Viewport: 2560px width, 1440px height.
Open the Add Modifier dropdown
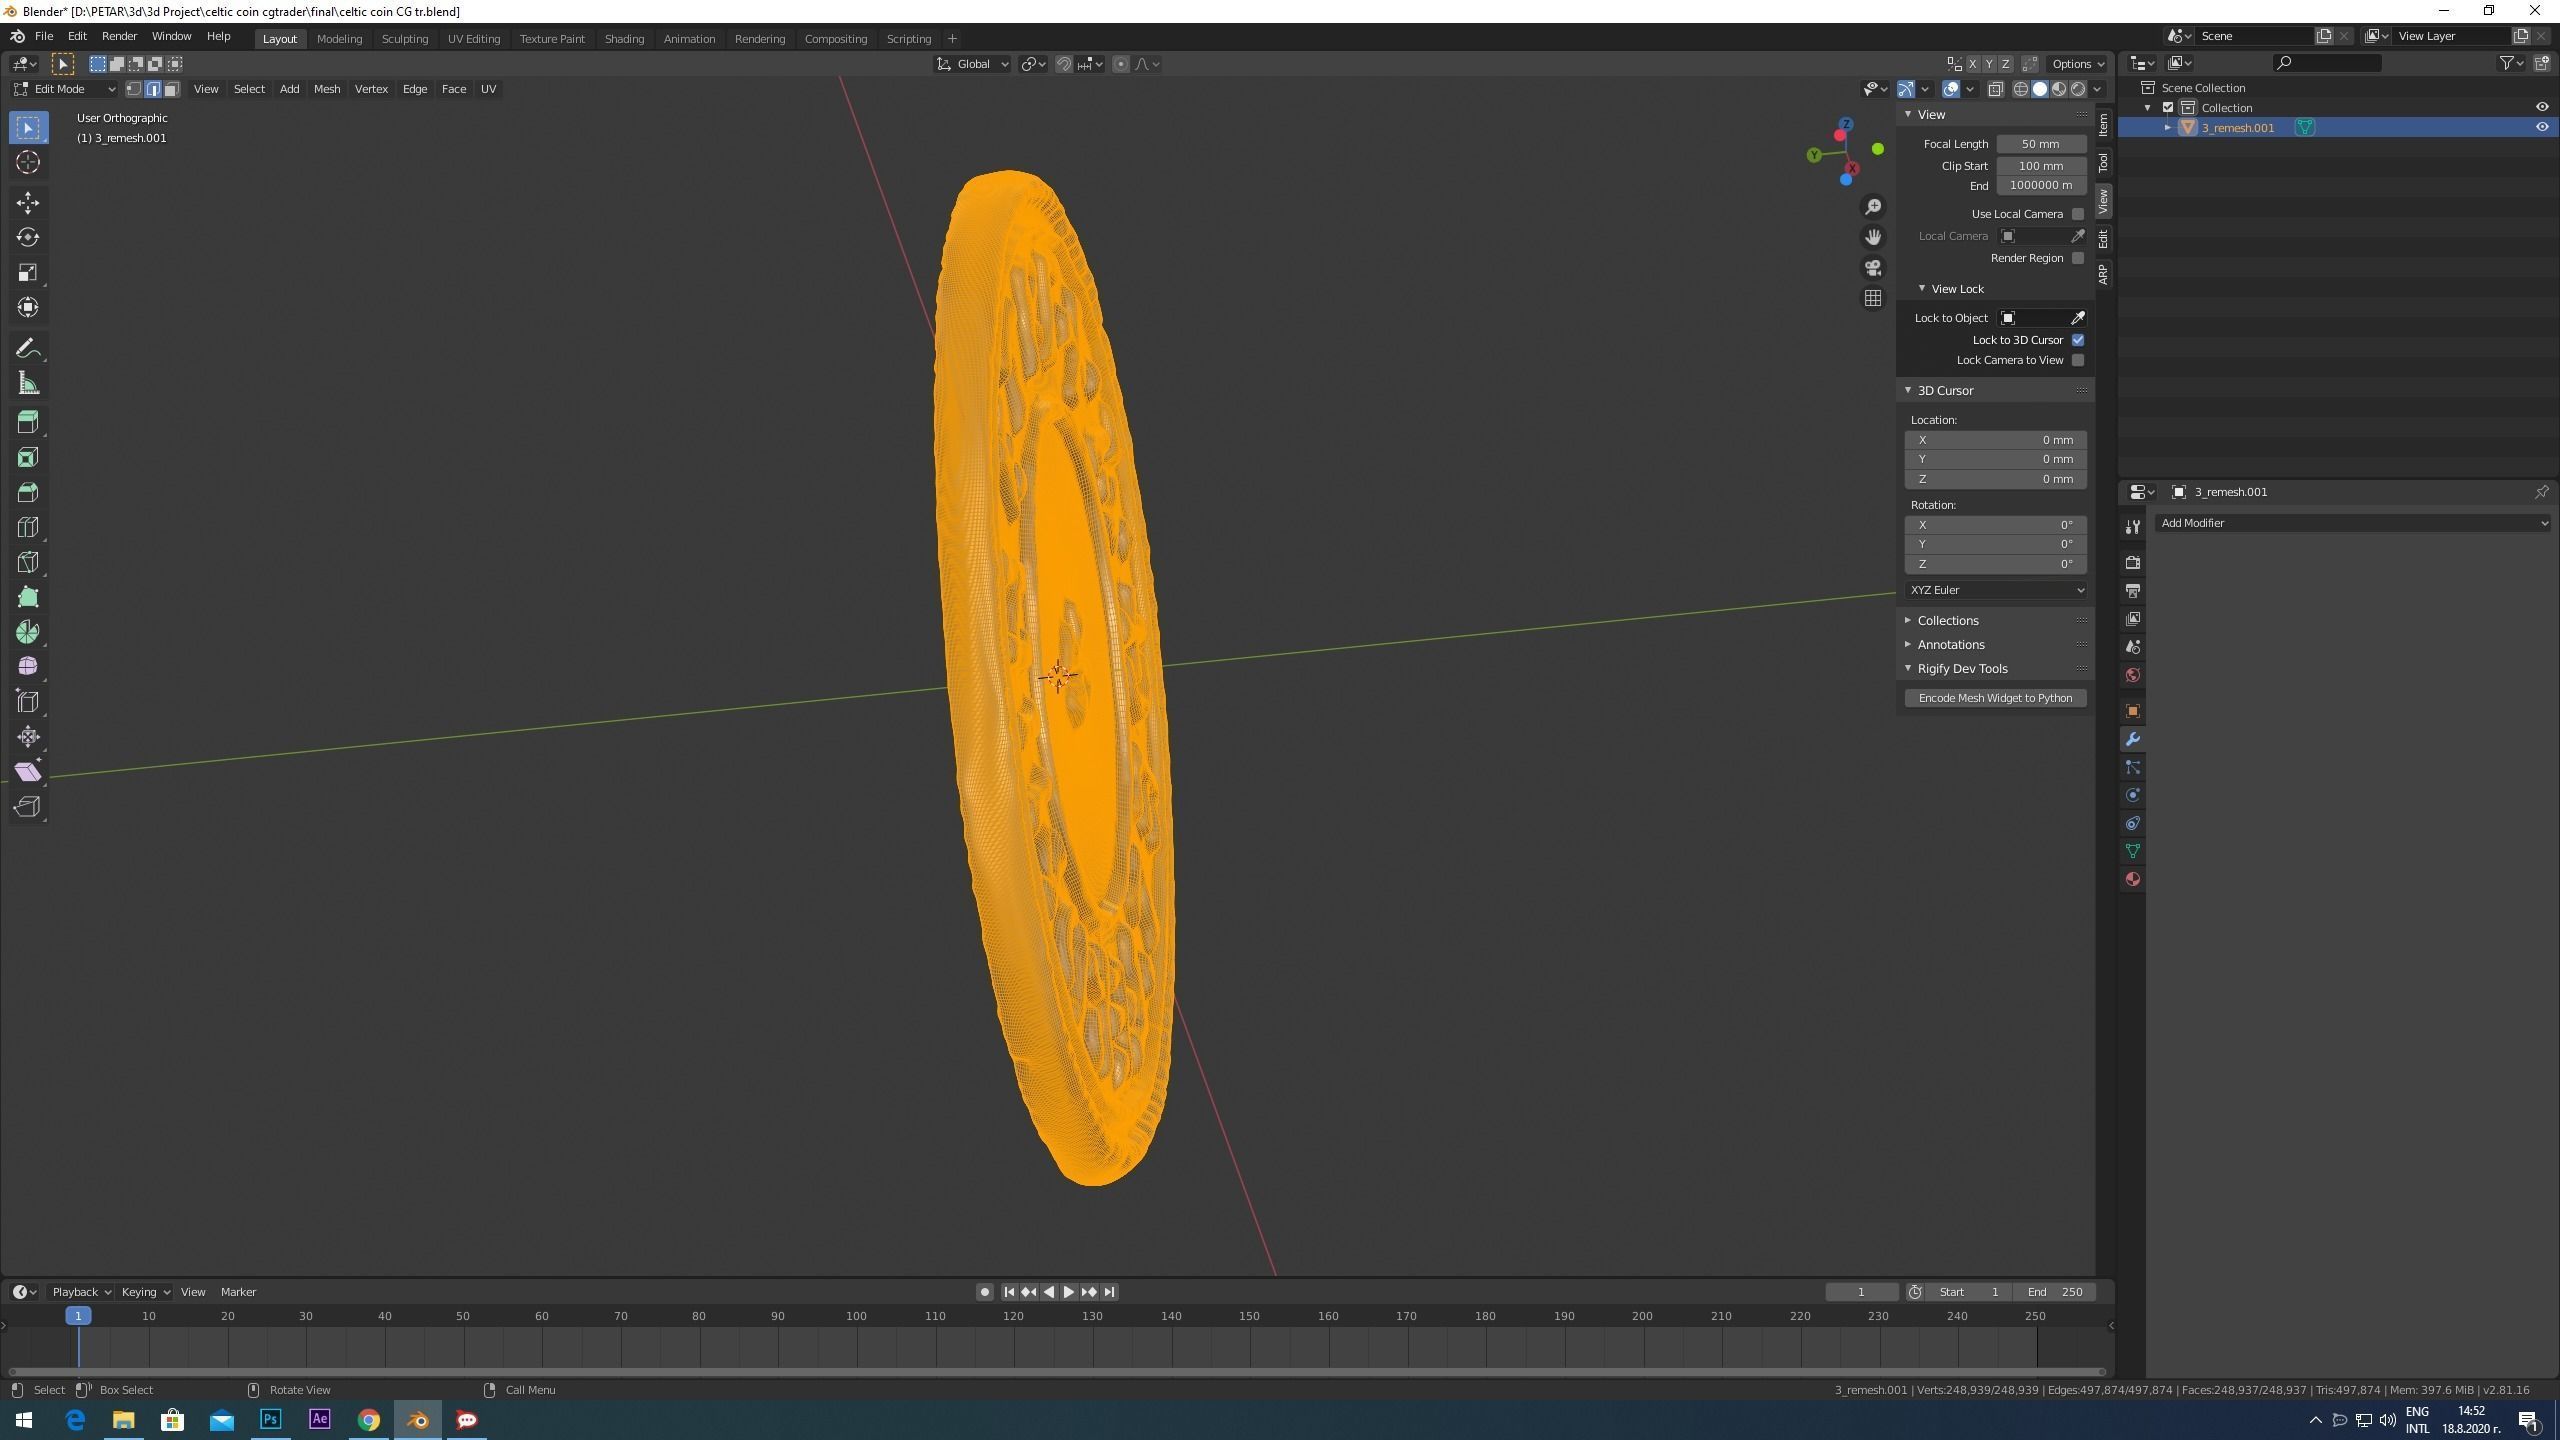coord(2352,523)
